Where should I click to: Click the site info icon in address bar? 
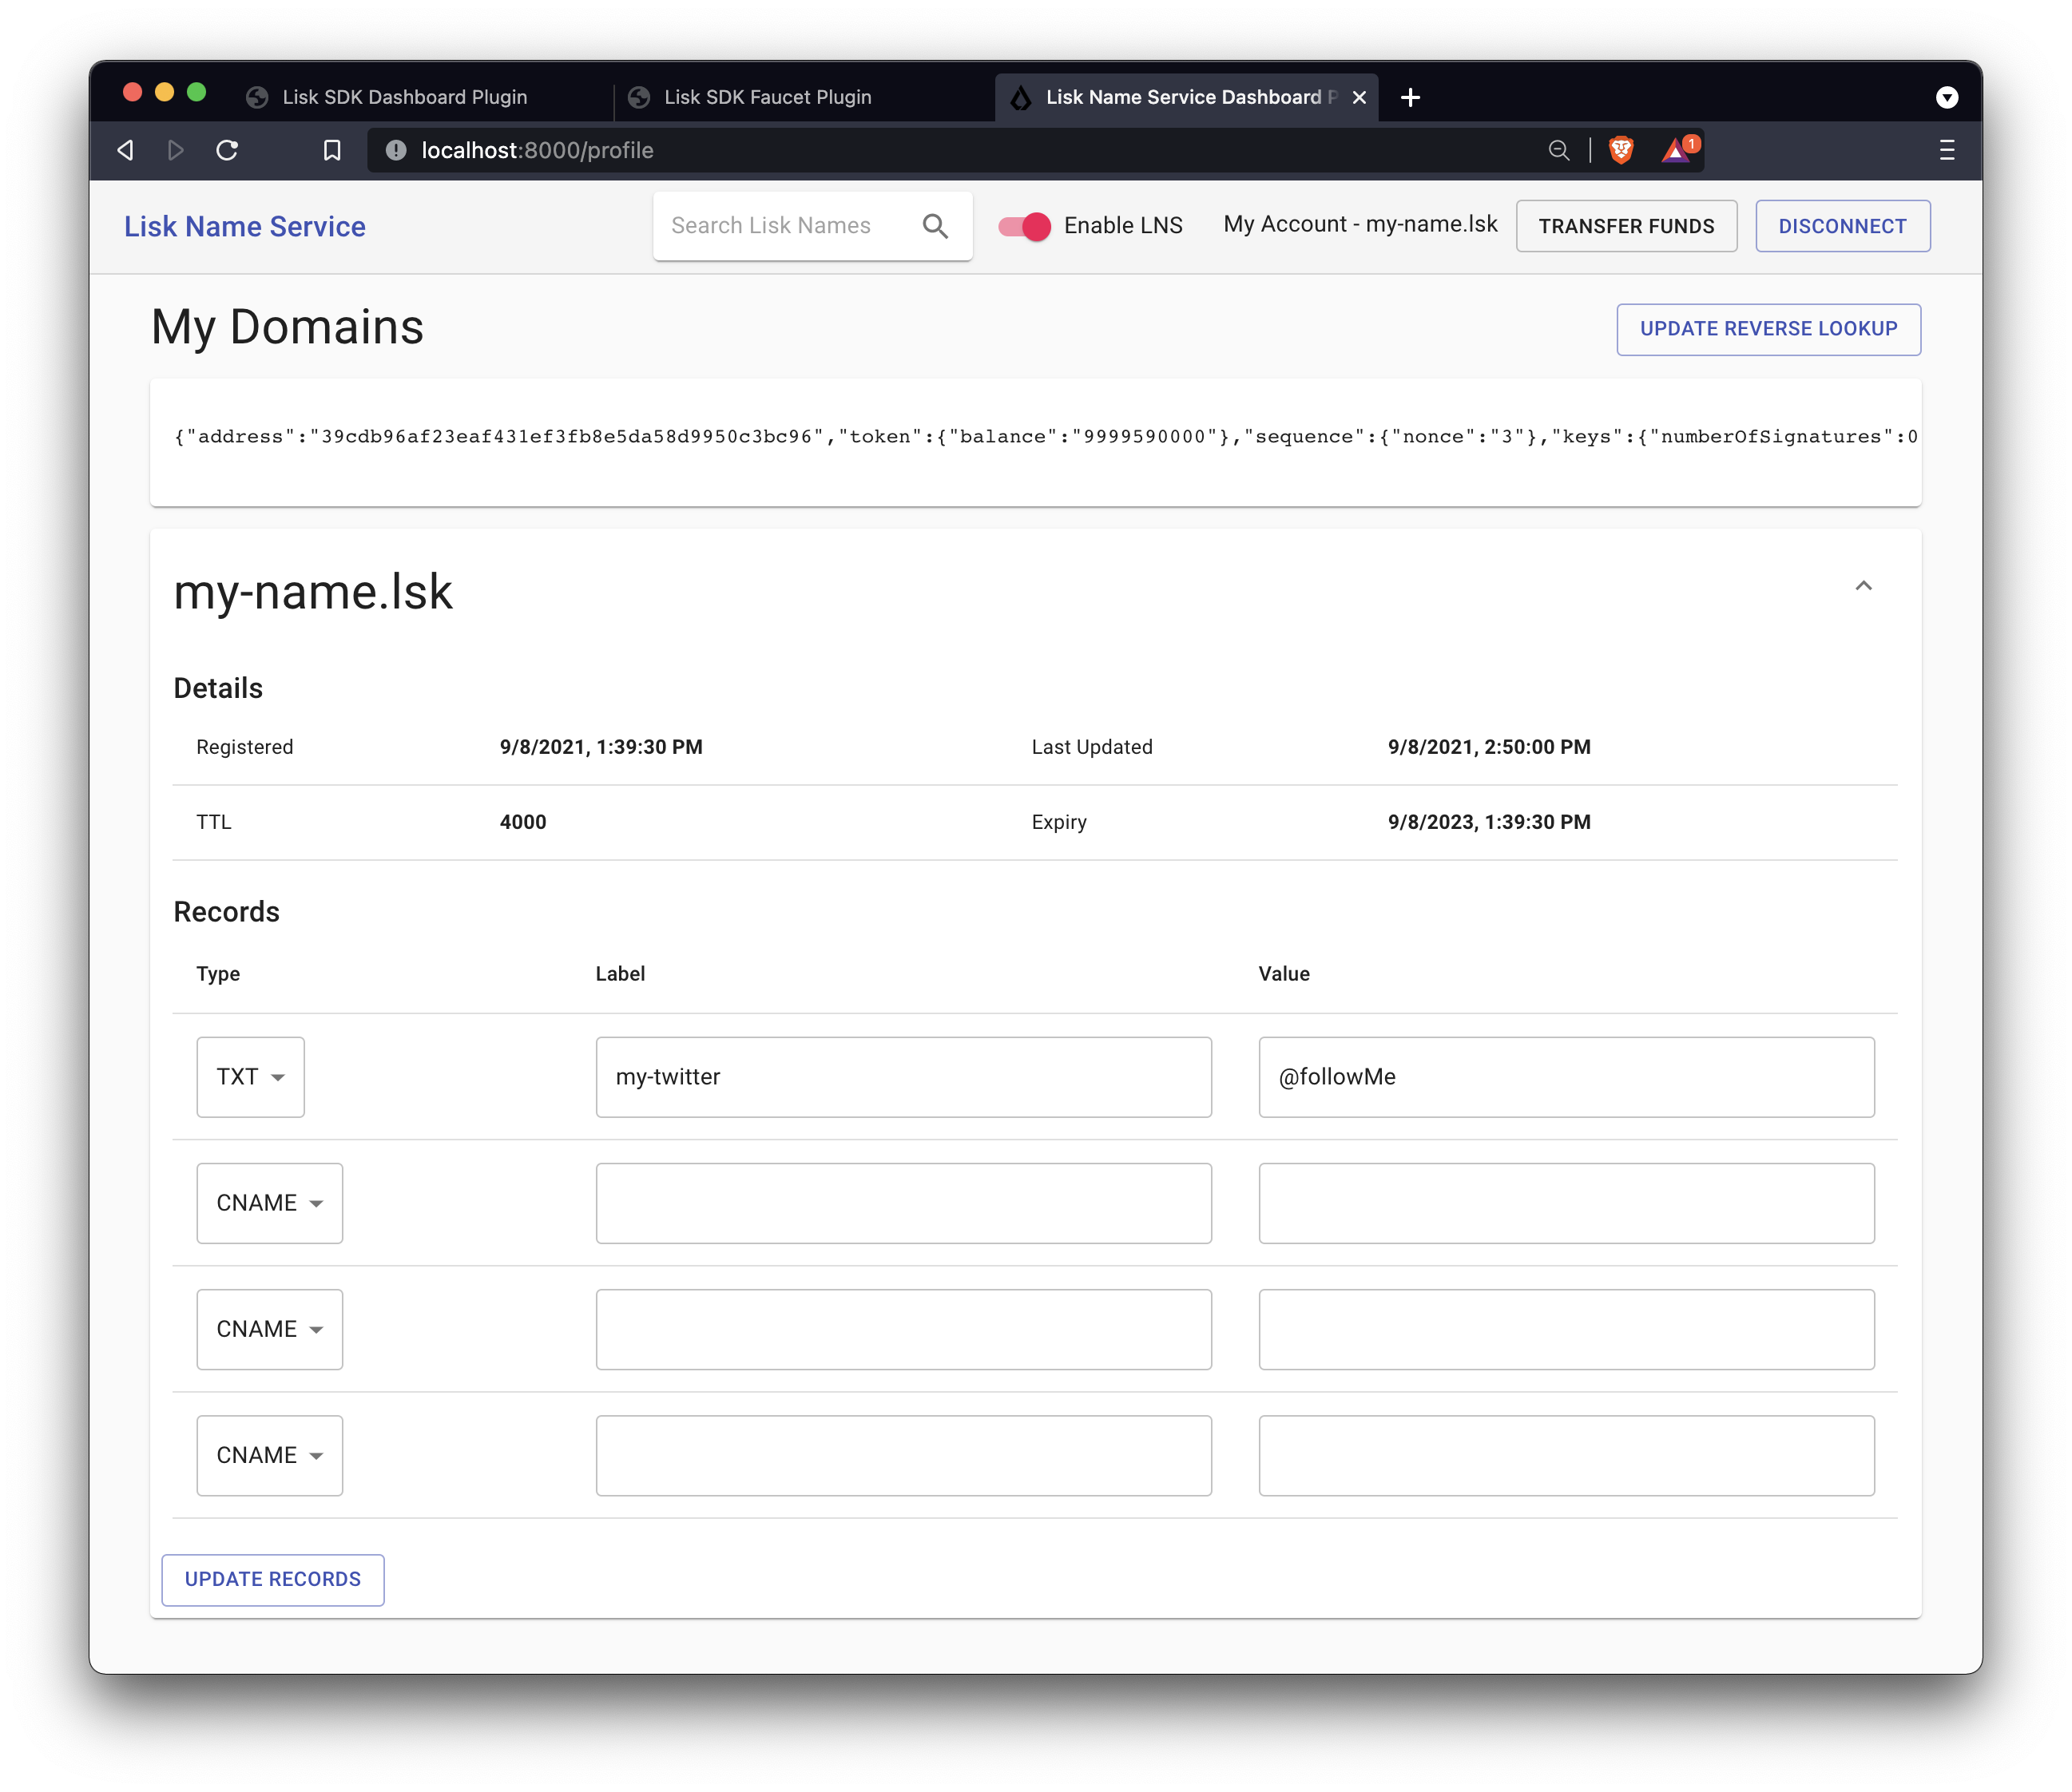pos(396,150)
